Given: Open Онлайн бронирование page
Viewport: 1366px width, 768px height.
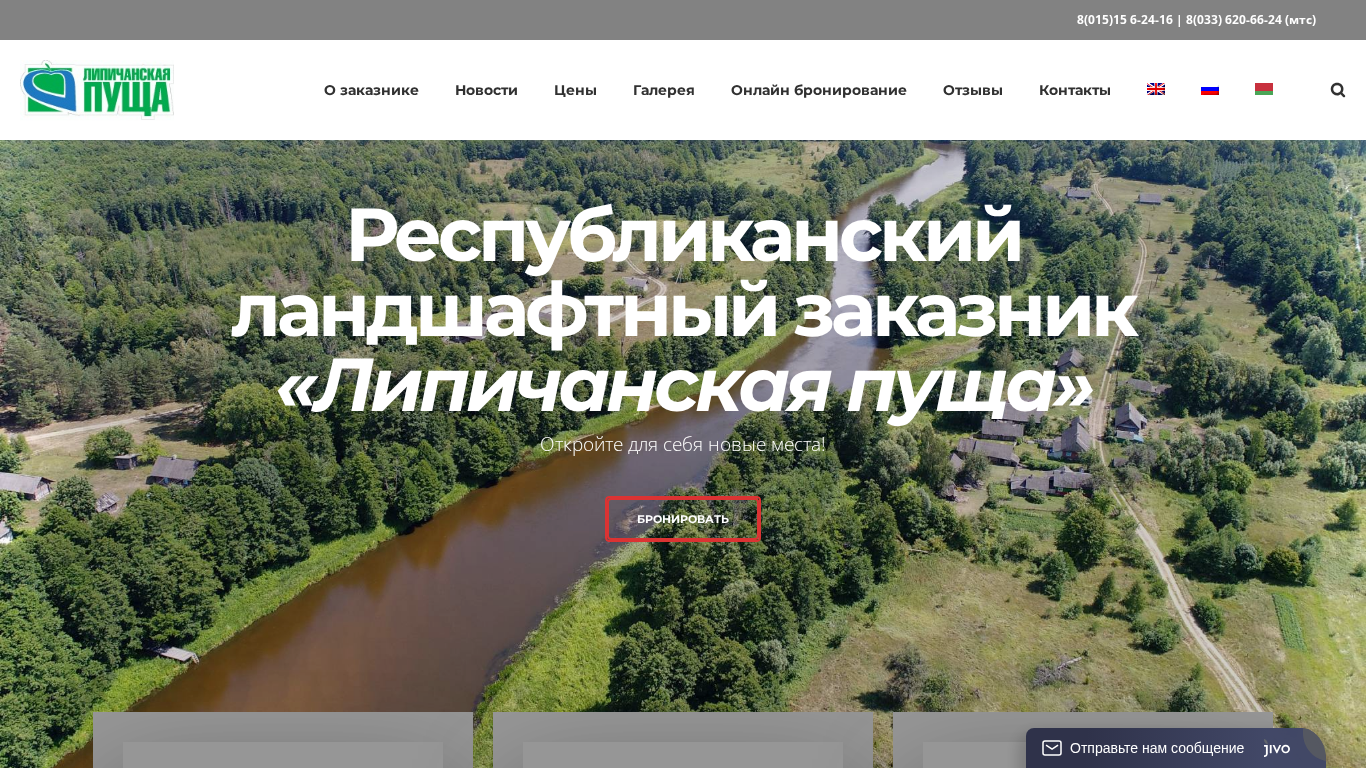Looking at the screenshot, I should [x=819, y=90].
